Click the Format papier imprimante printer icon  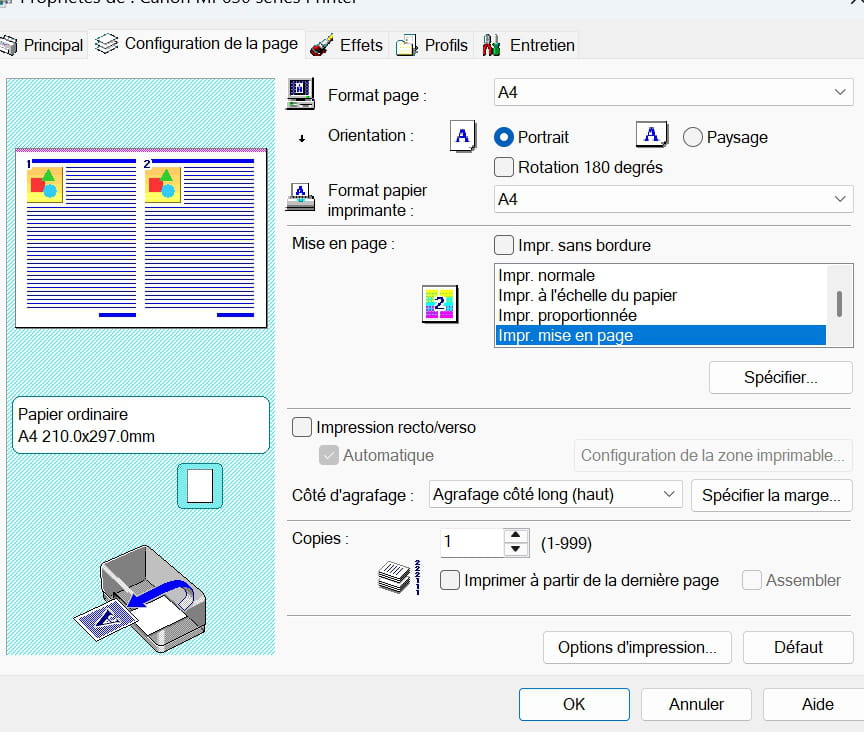pos(300,198)
